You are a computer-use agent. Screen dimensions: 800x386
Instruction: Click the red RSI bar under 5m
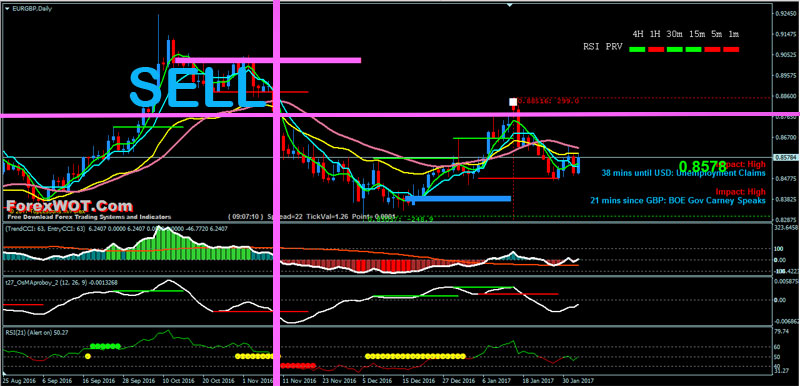(712, 49)
